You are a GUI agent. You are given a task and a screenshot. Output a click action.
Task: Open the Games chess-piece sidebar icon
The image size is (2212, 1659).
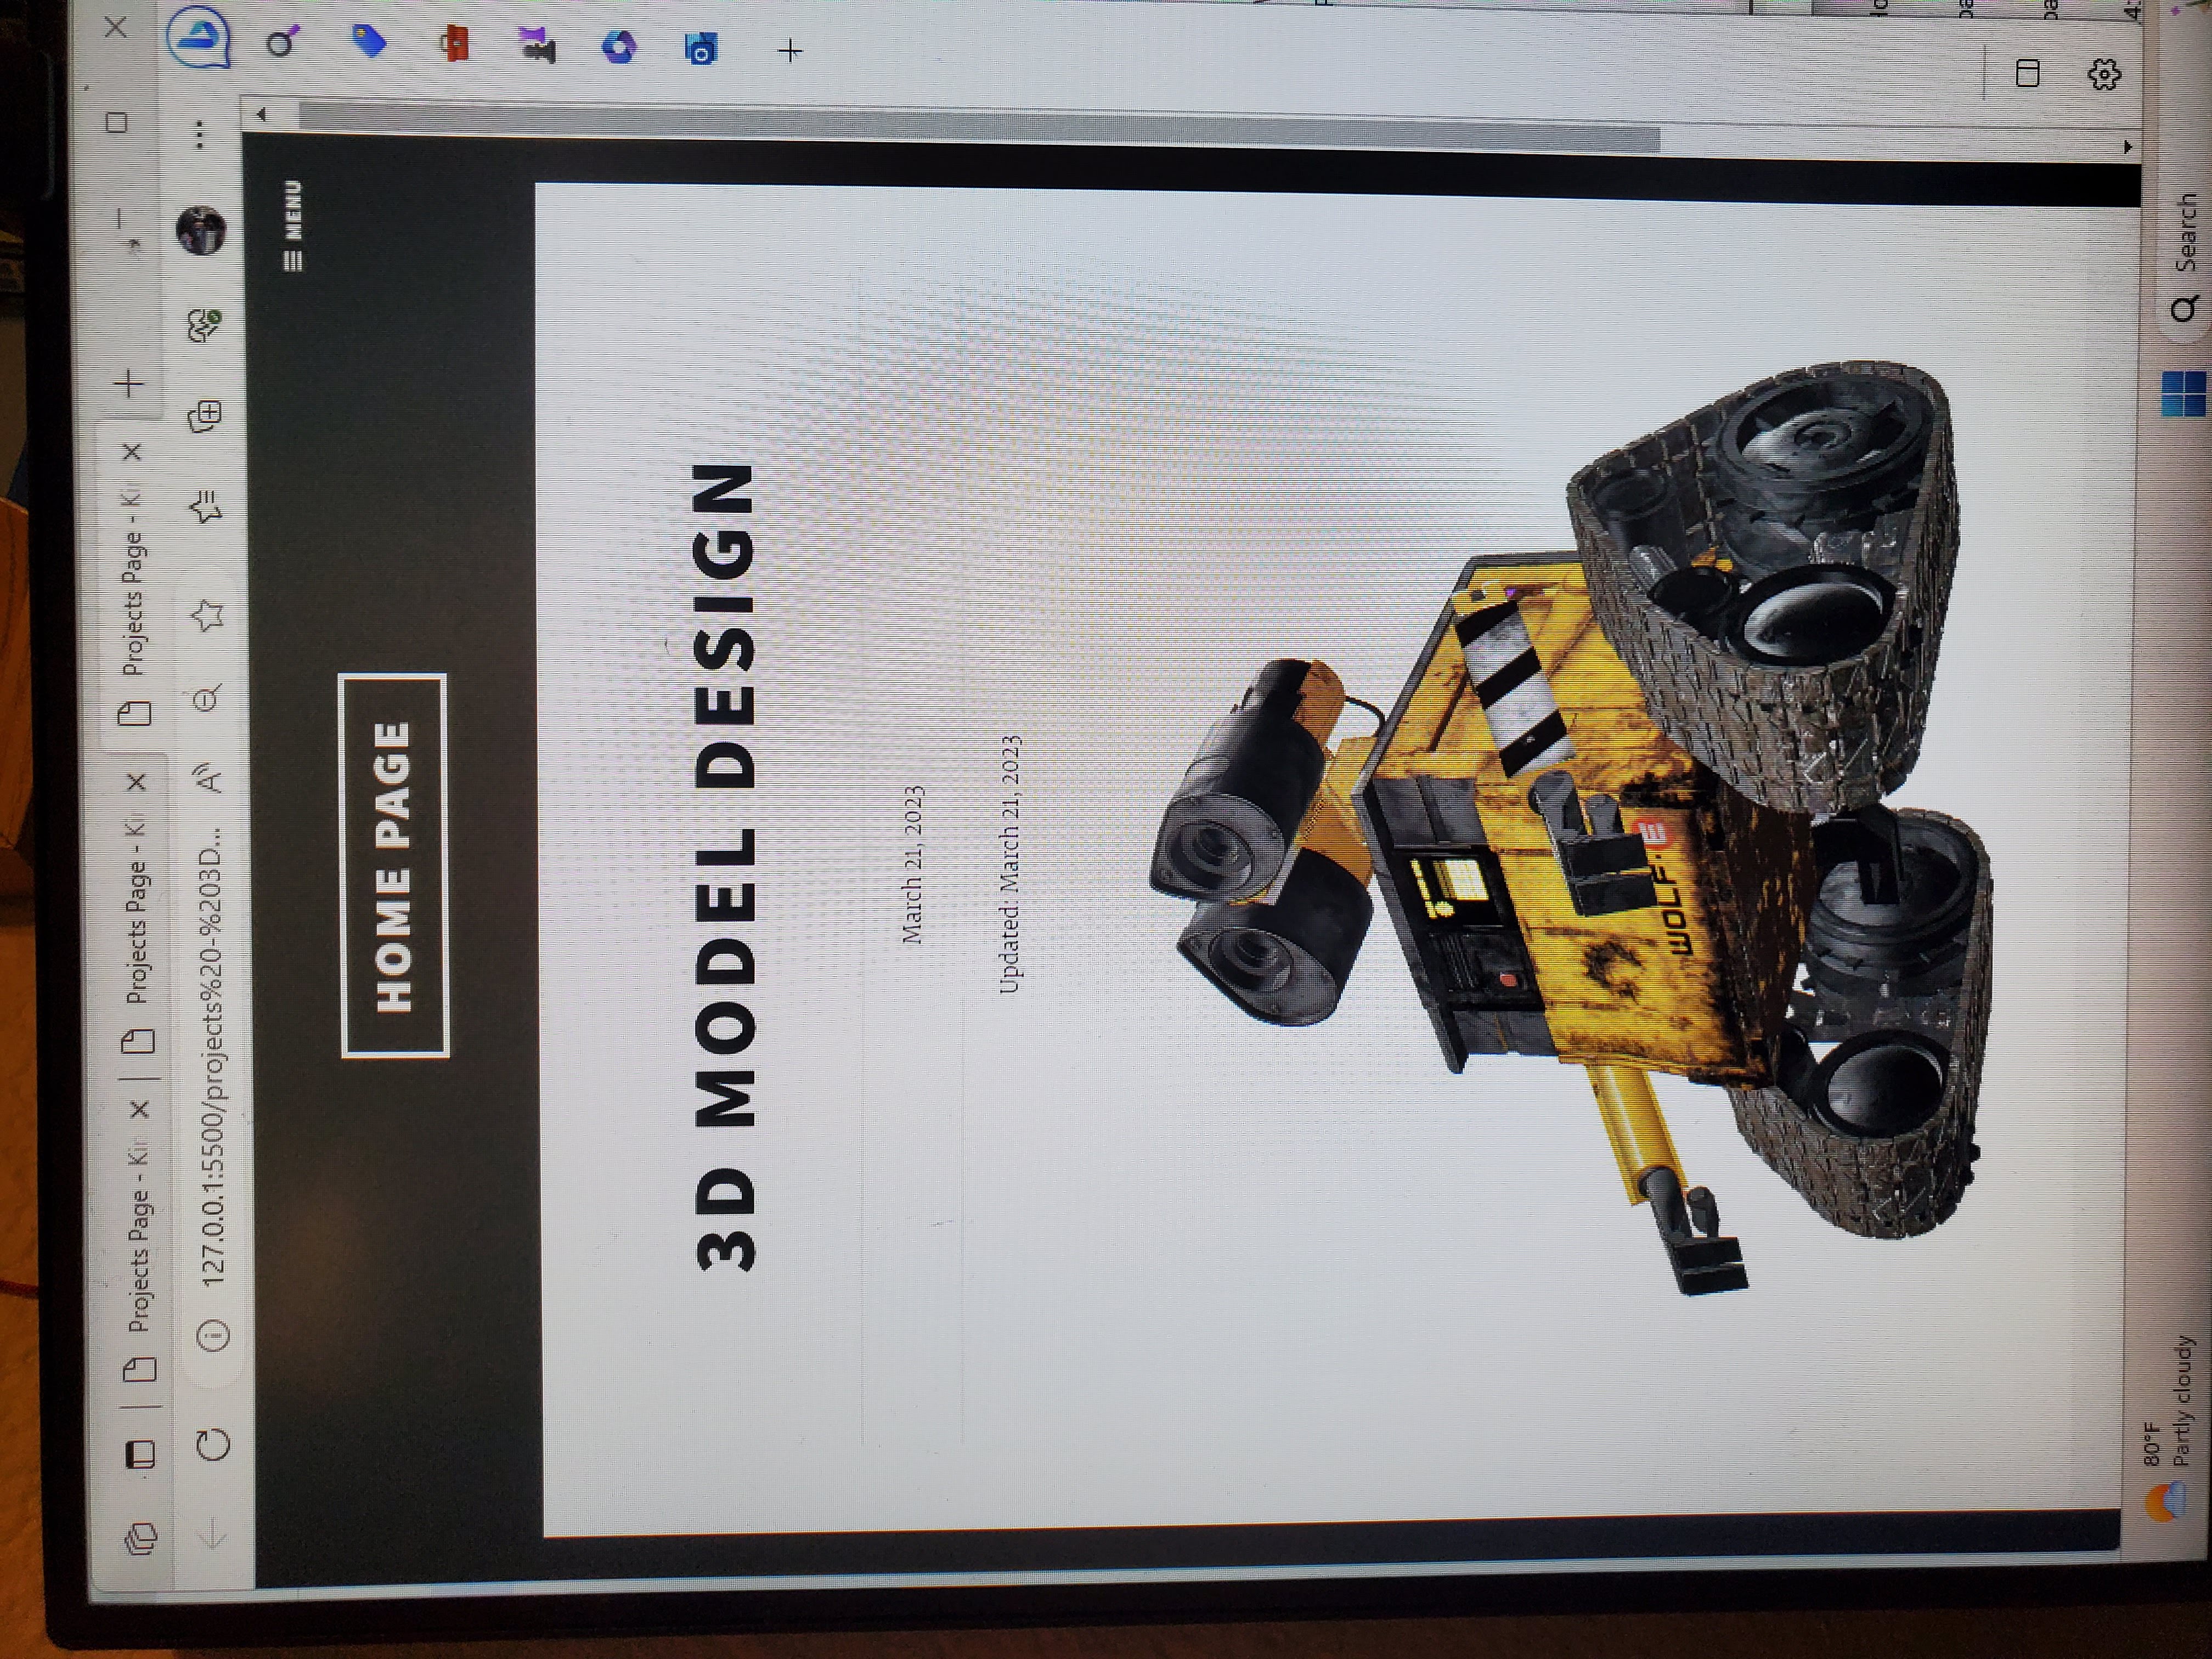[537, 45]
